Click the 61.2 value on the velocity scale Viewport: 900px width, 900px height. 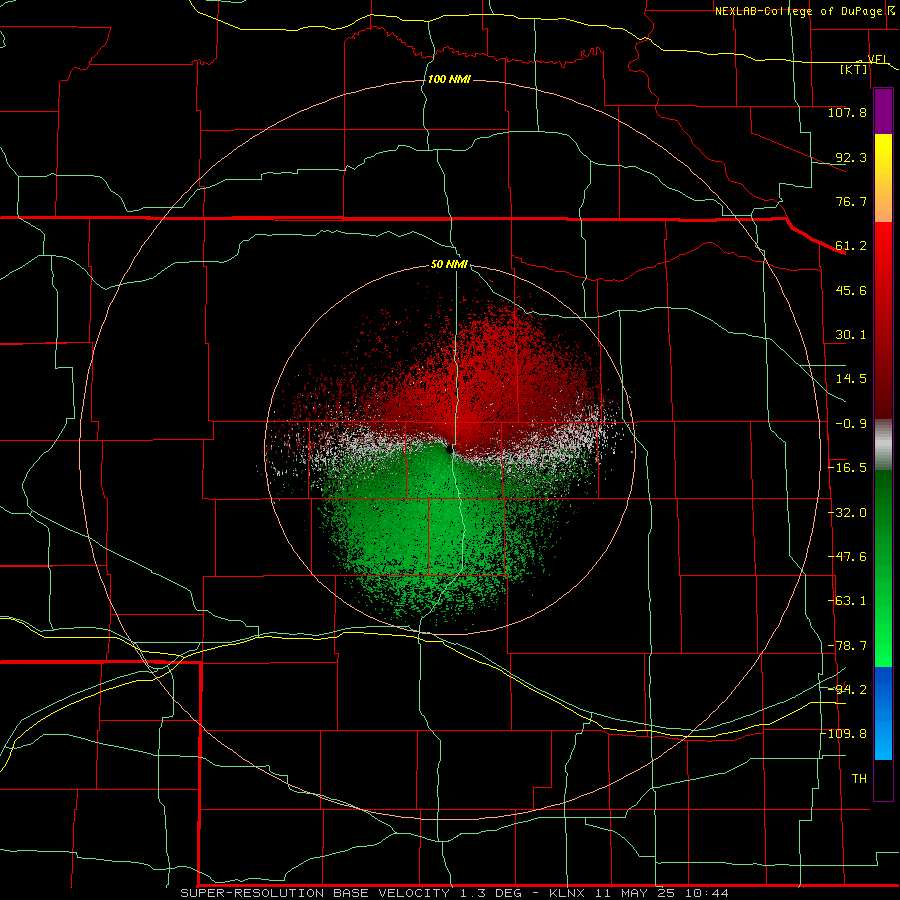click(x=851, y=246)
